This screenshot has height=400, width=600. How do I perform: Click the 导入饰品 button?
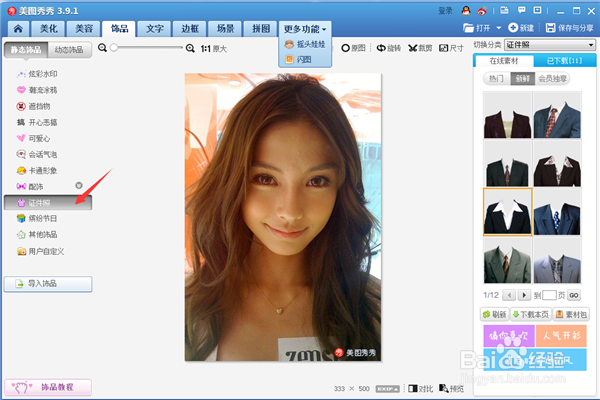pyautogui.click(x=48, y=284)
